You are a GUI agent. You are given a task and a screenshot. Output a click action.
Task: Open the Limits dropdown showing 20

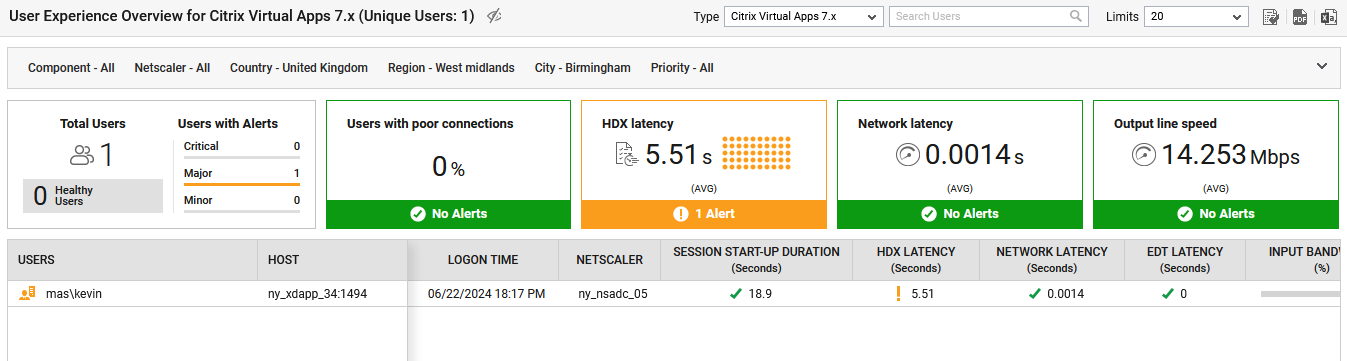[1196, 16]
